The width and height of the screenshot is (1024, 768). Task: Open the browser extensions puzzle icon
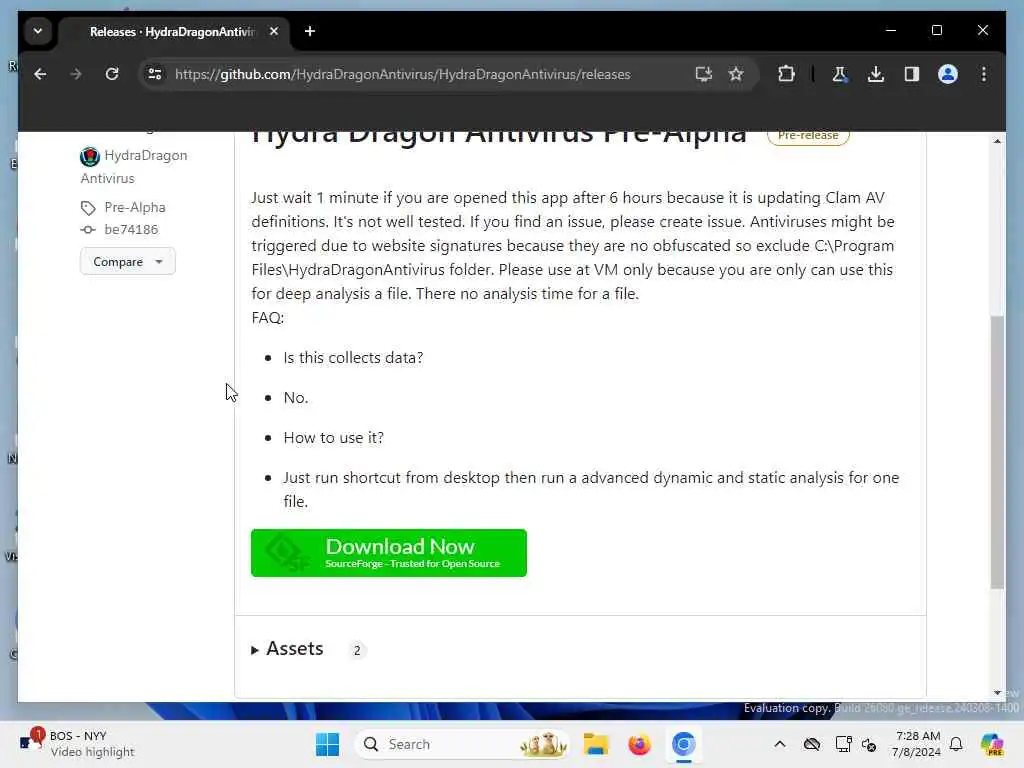786,74
